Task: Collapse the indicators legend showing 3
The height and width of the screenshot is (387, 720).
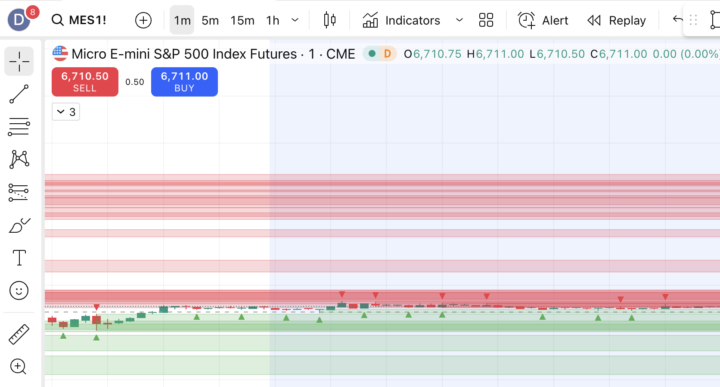Action: click(x=66, y=112)
